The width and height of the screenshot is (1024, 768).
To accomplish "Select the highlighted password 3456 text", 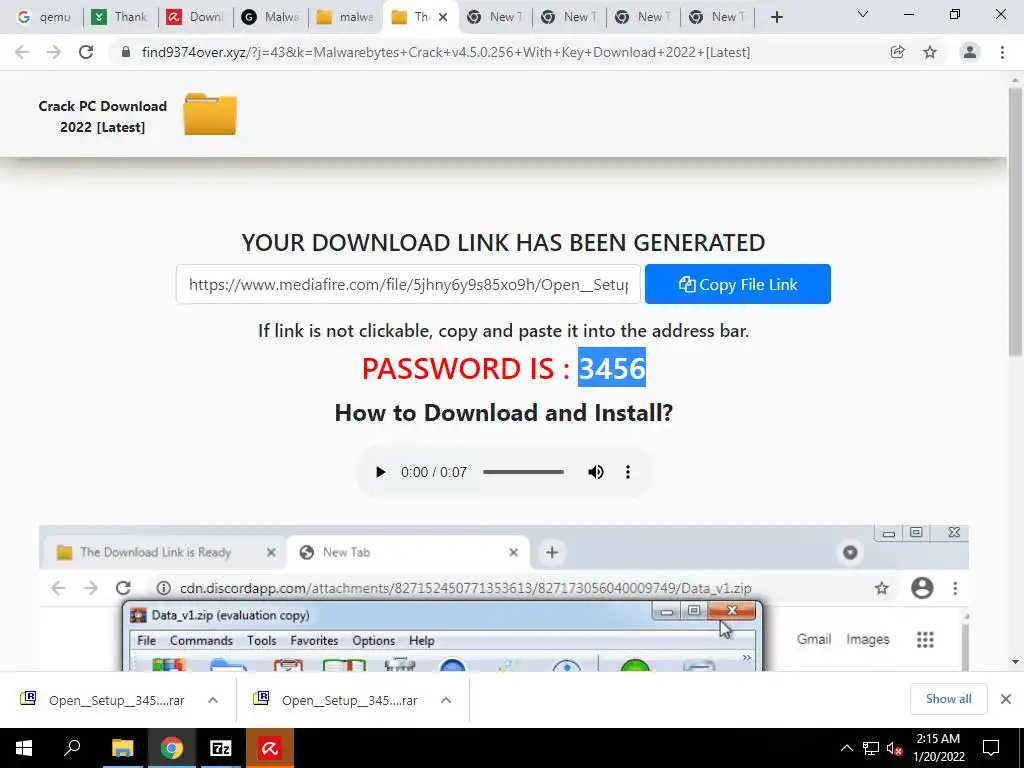I will click(x=612, y=368).
